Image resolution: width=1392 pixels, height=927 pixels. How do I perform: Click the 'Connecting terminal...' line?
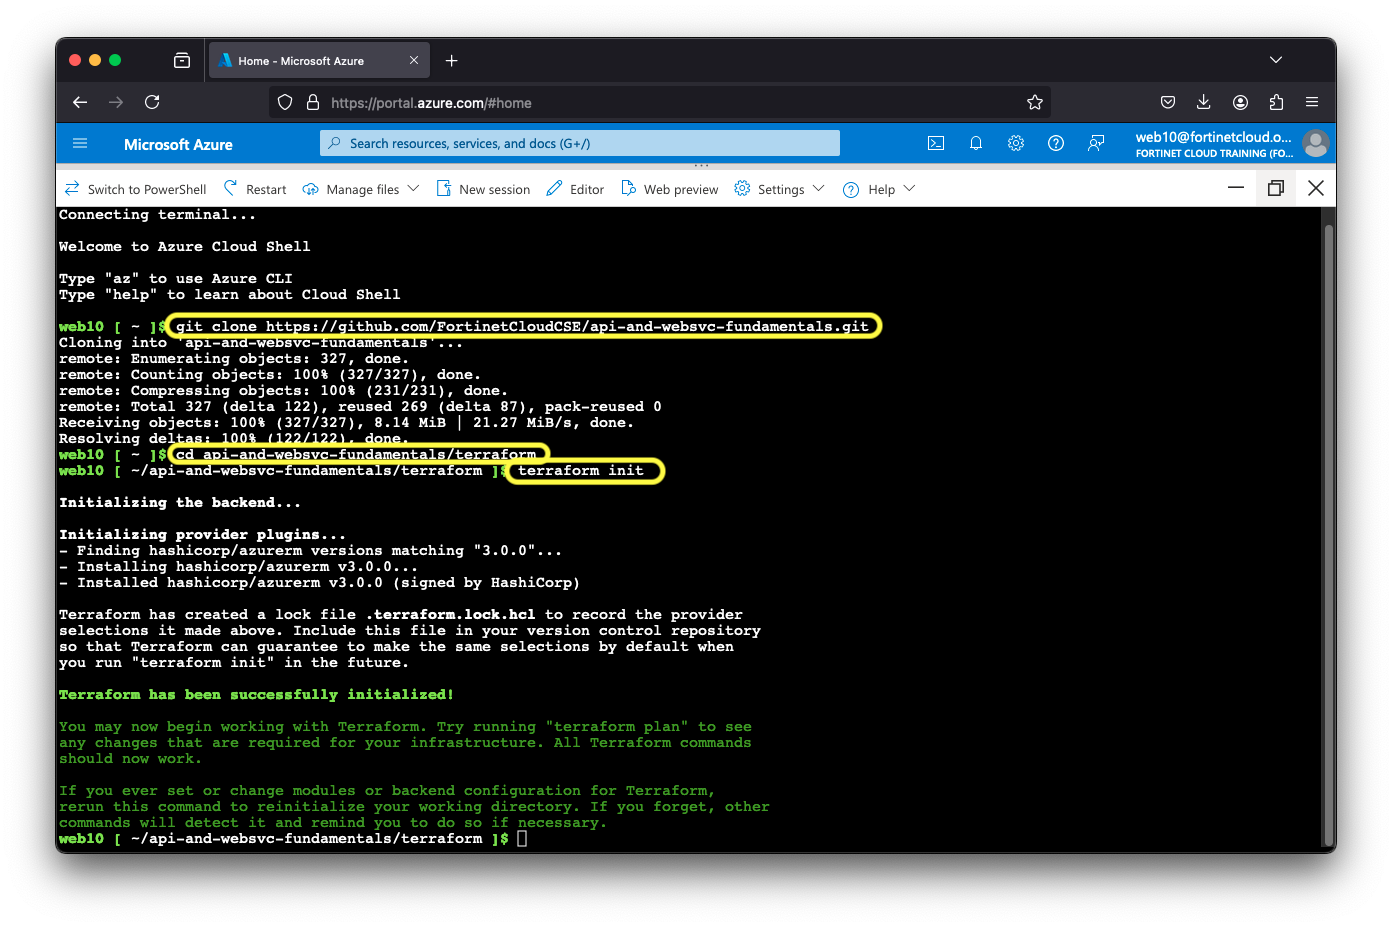157,214
